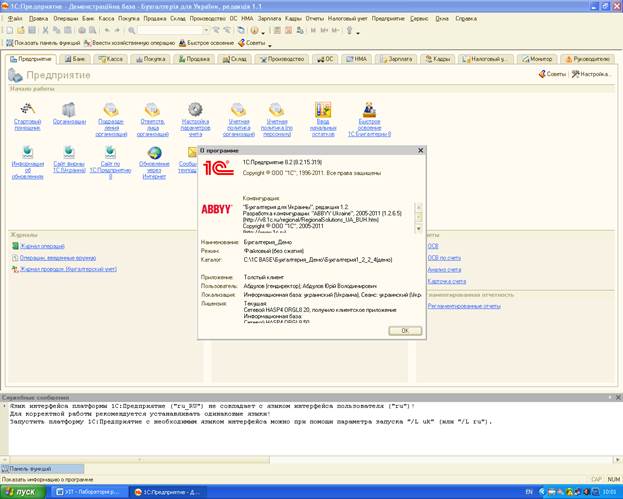623x499 pixels.
Task: Click Показать панель функций button
Action: 43,43
